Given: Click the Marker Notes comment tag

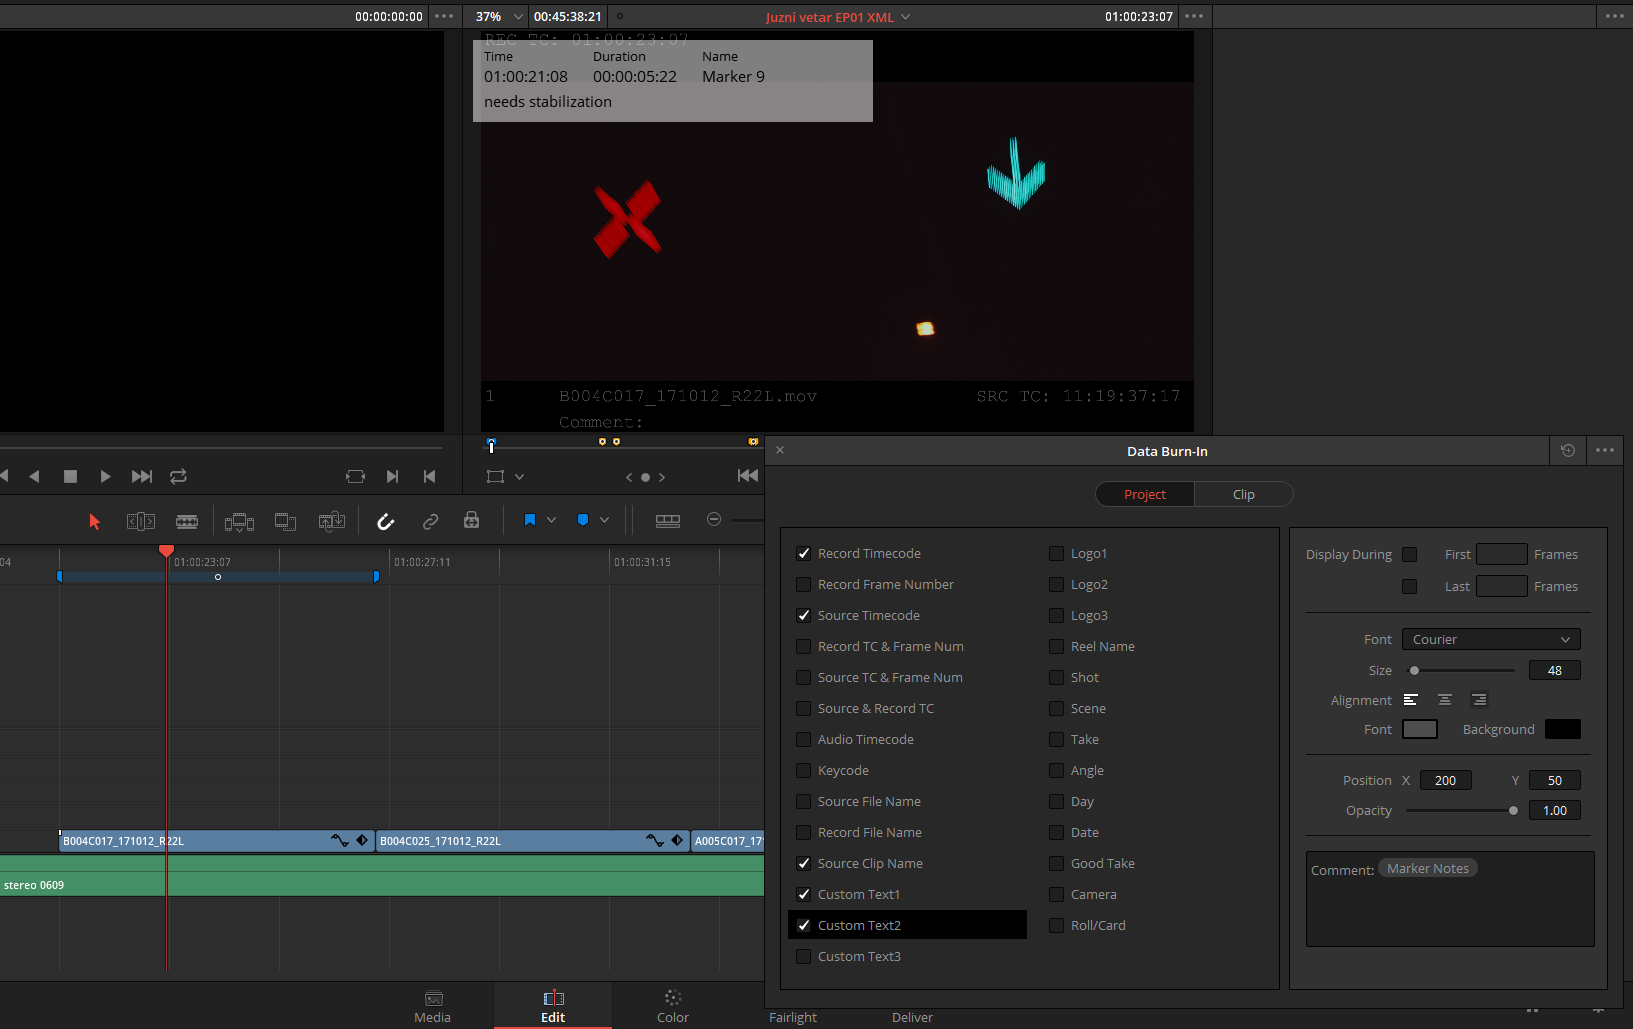Looking at the screenshot, I should pyautogui.click(x=1428, y=869).
